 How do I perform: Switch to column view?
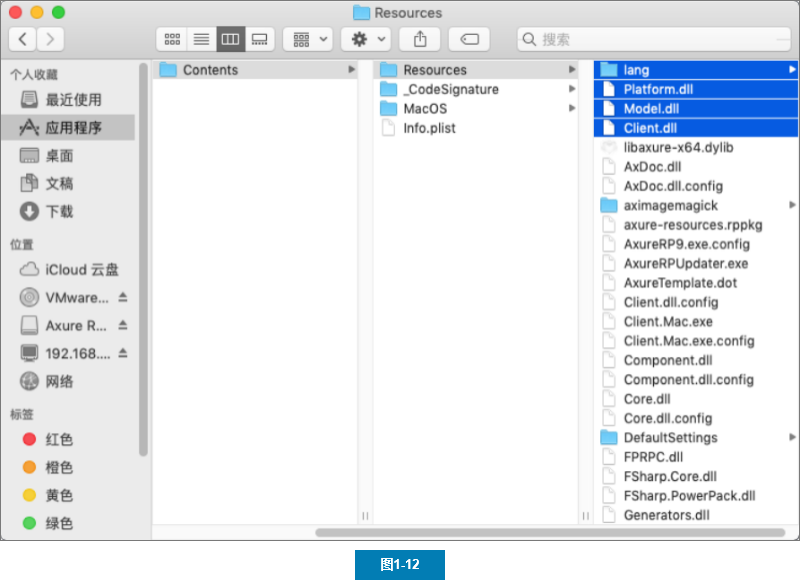pyautogui.click(x=231, y=39)
